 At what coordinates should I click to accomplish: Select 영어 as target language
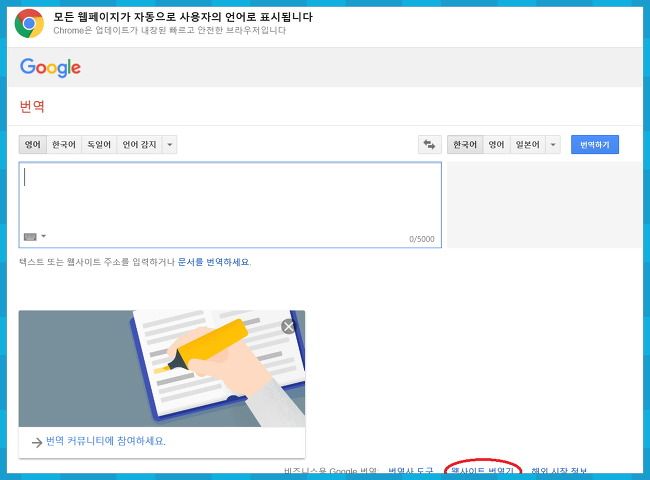click(496, 145)
